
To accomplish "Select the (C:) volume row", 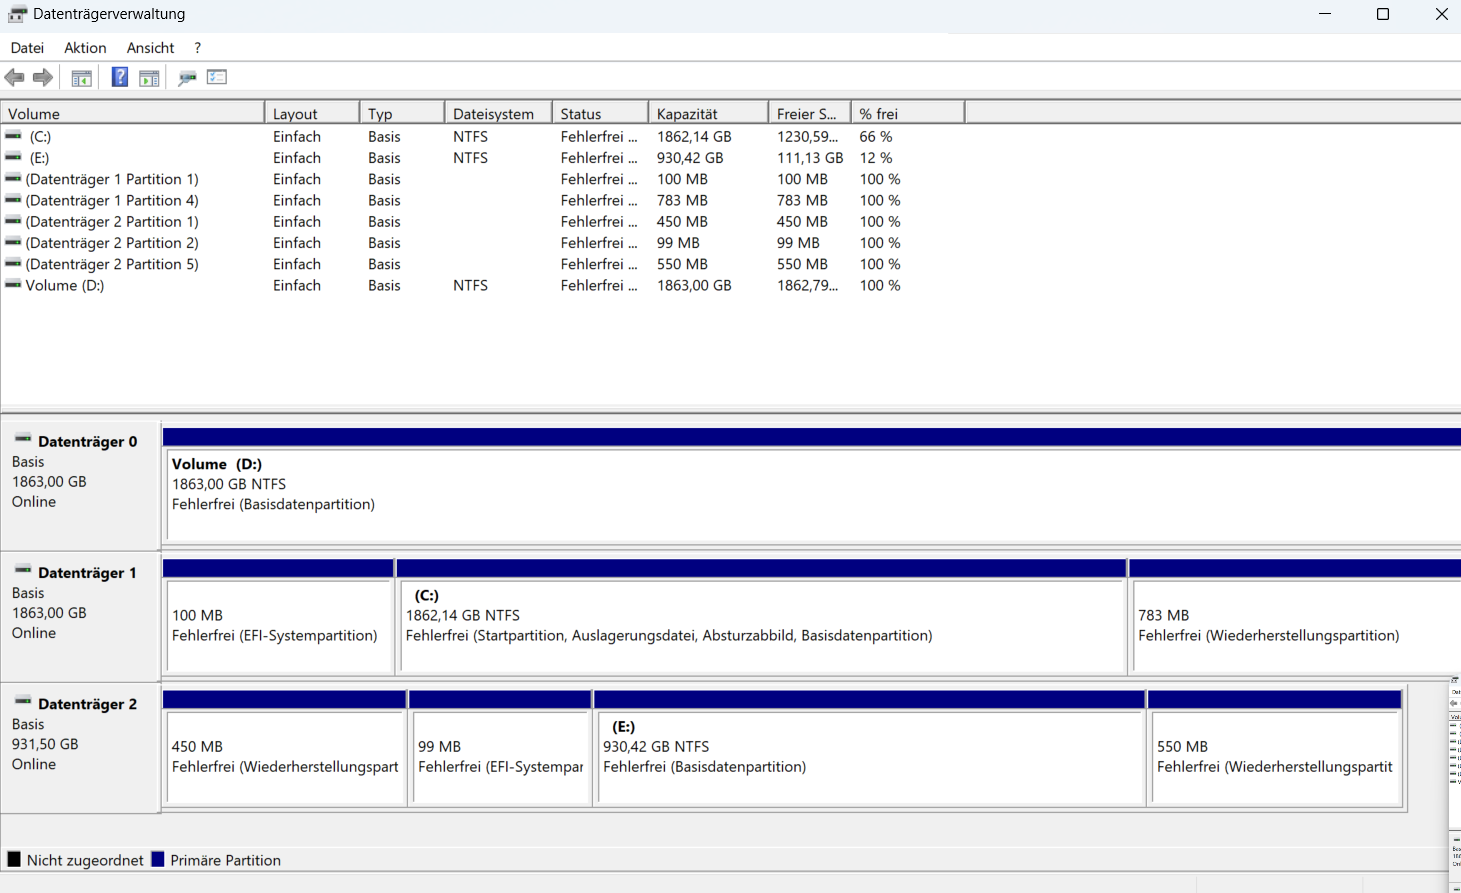I will (x=482, y=136).
